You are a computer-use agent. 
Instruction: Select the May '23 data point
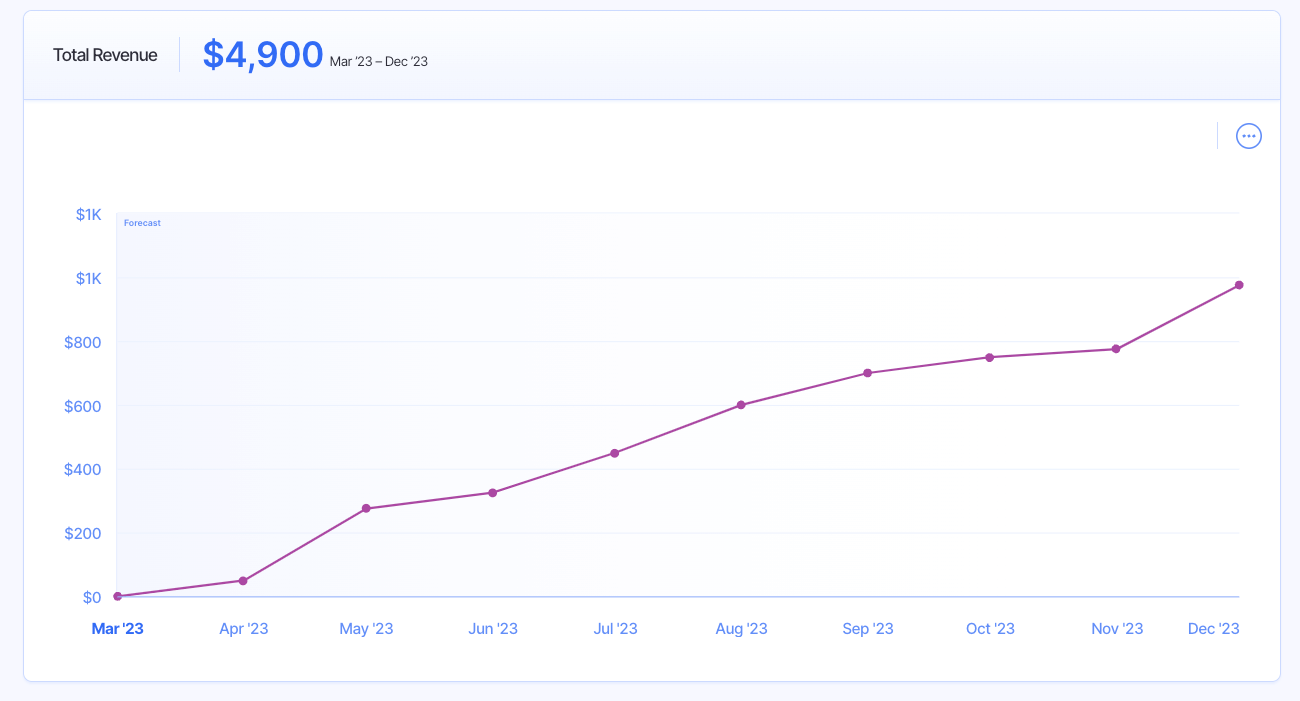coord(367,507)
